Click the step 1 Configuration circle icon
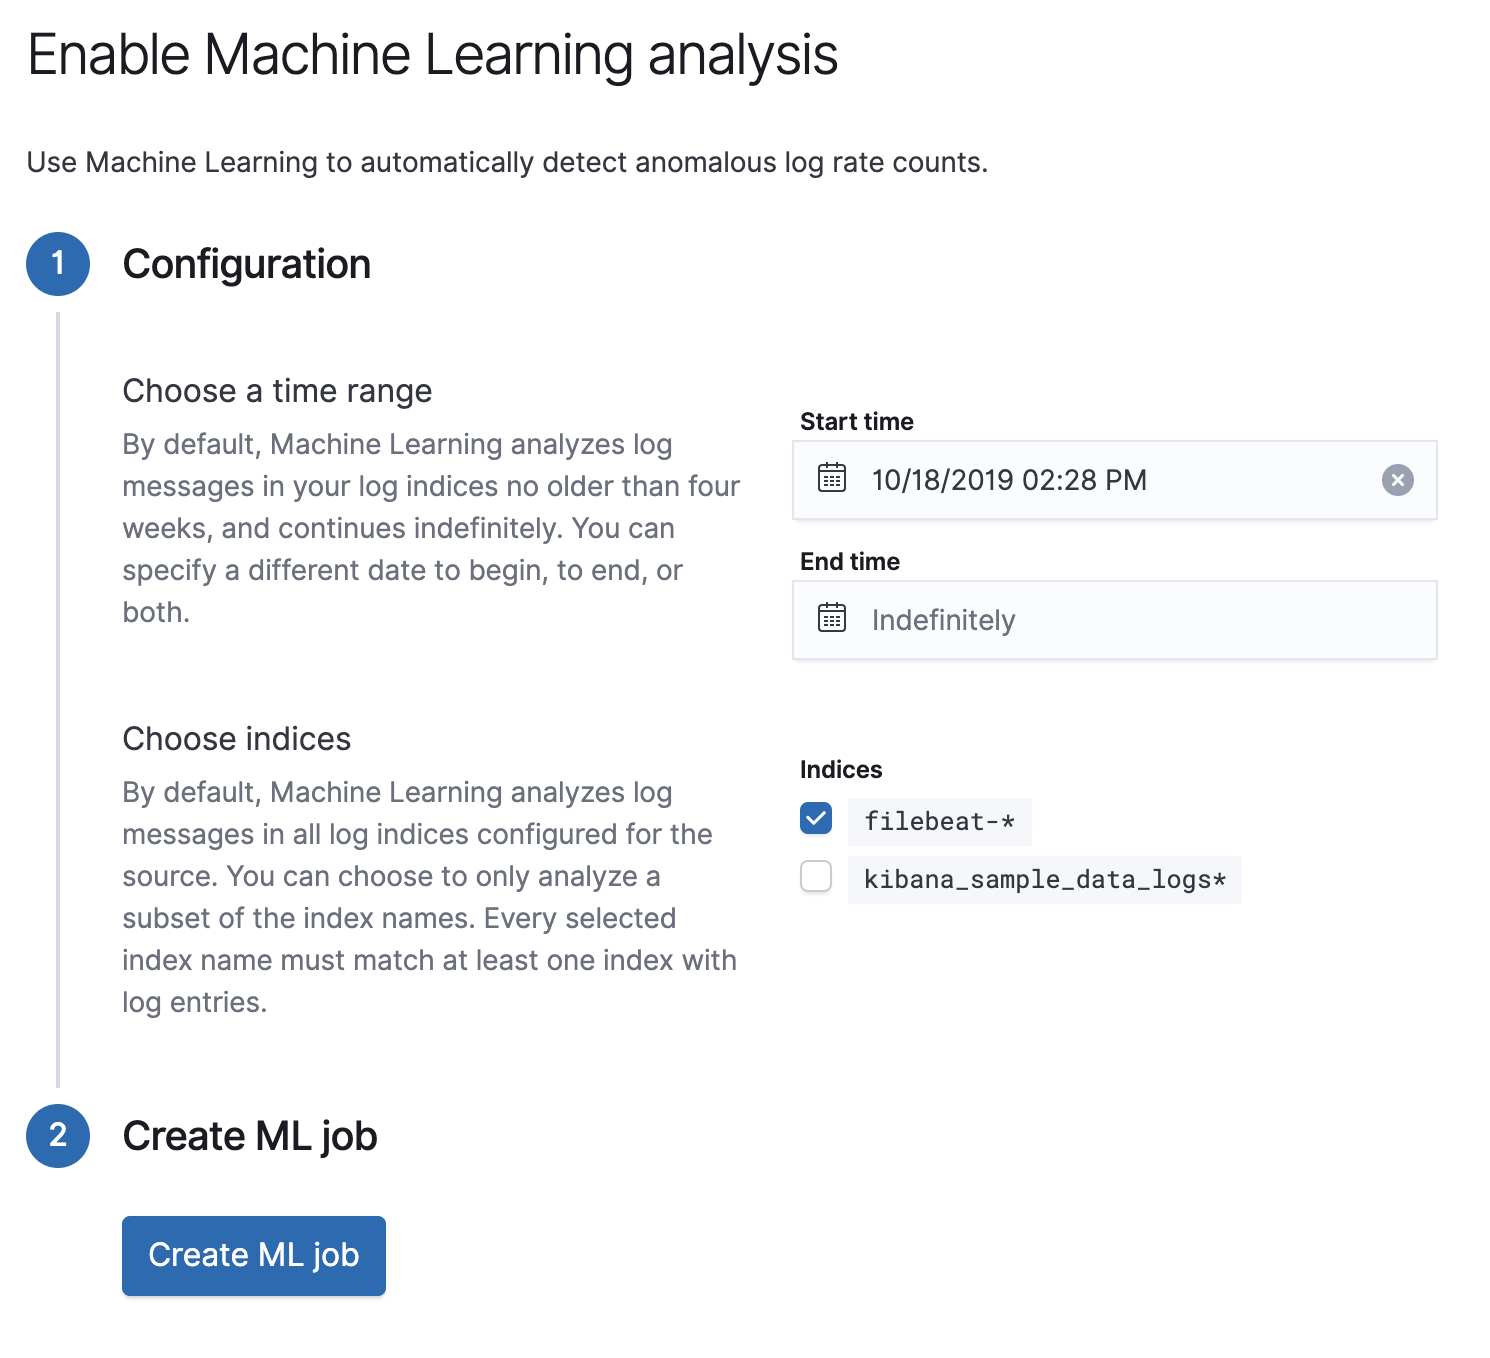 58,264
